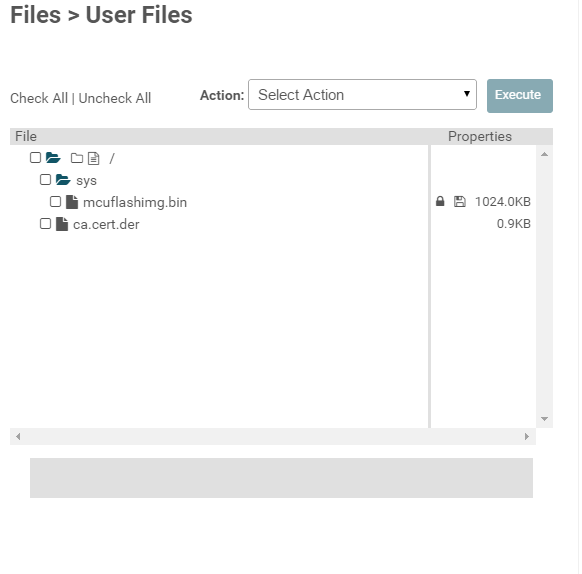Click the new folder icon beside root

[77, 158]
